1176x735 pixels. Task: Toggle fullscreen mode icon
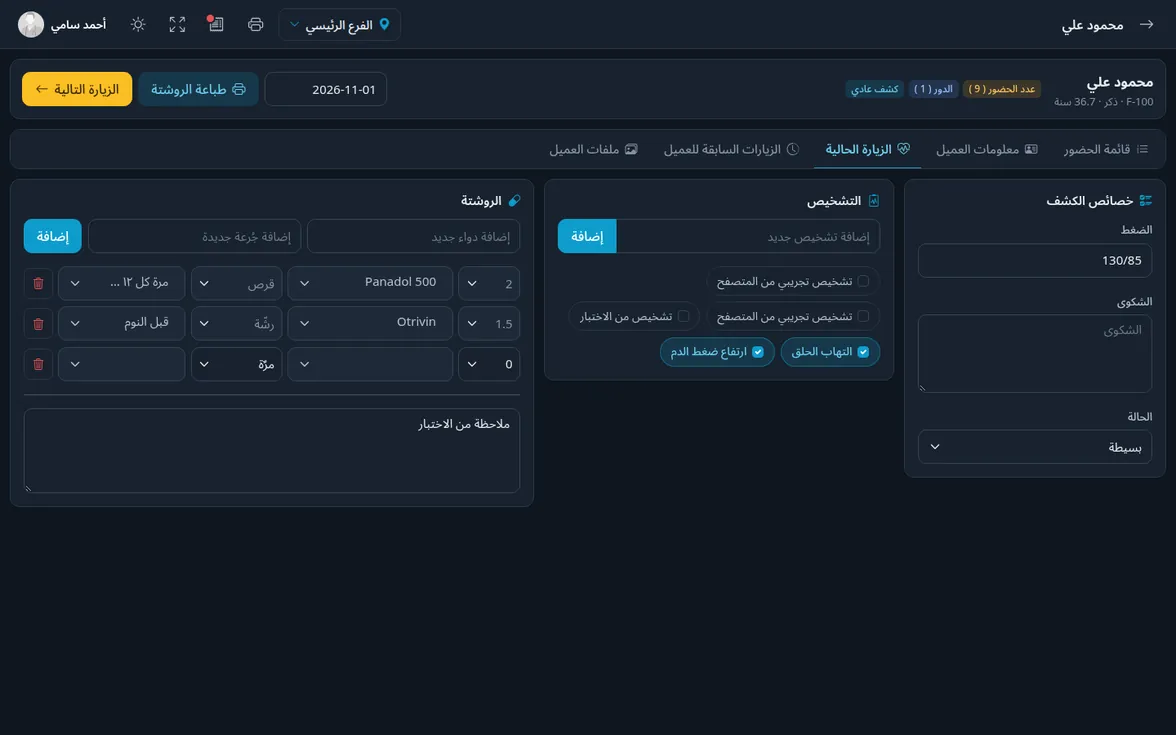tap(177, 25)
